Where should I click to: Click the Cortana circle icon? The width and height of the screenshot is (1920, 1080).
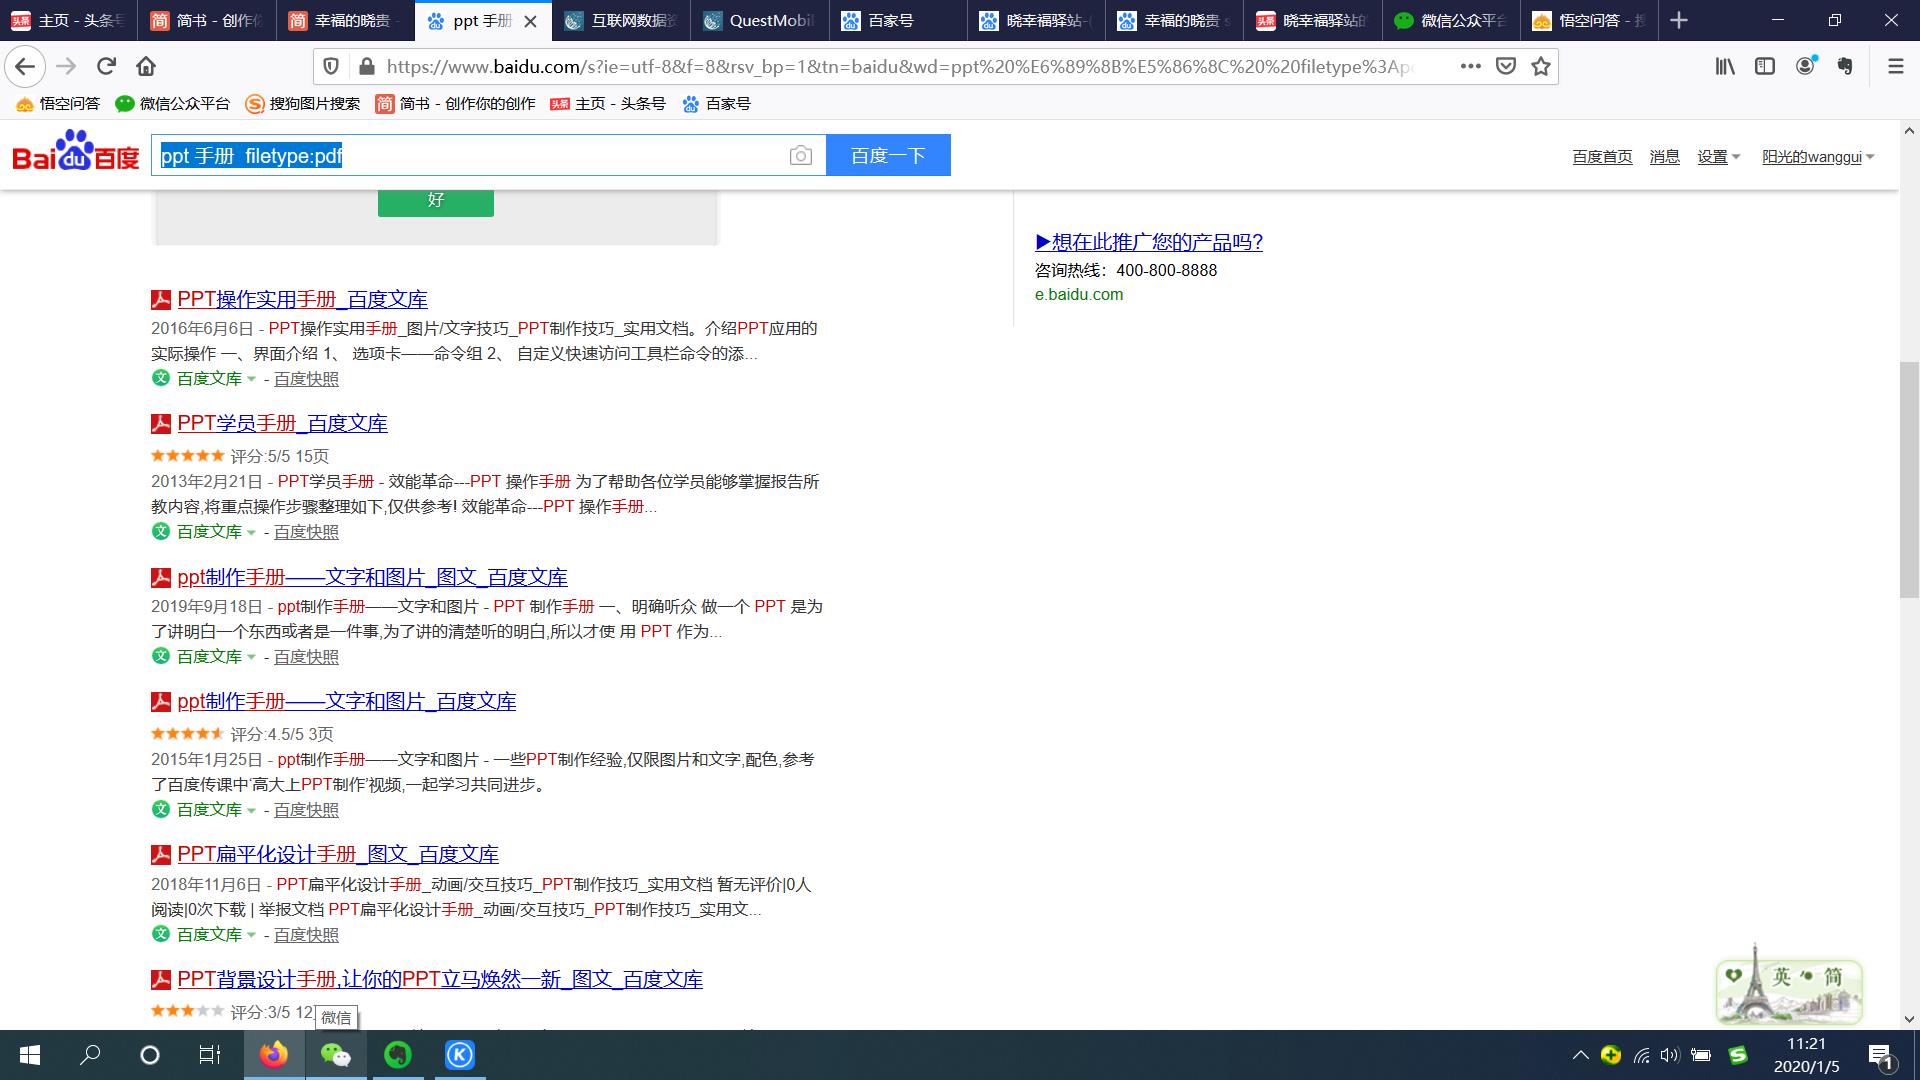point(150,1055)
